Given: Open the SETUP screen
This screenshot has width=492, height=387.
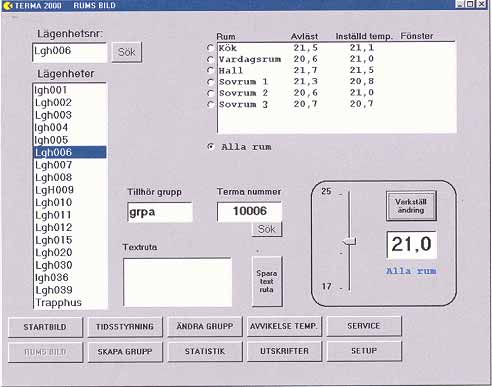Looking at the screenshot, I should tap(364, 351).
